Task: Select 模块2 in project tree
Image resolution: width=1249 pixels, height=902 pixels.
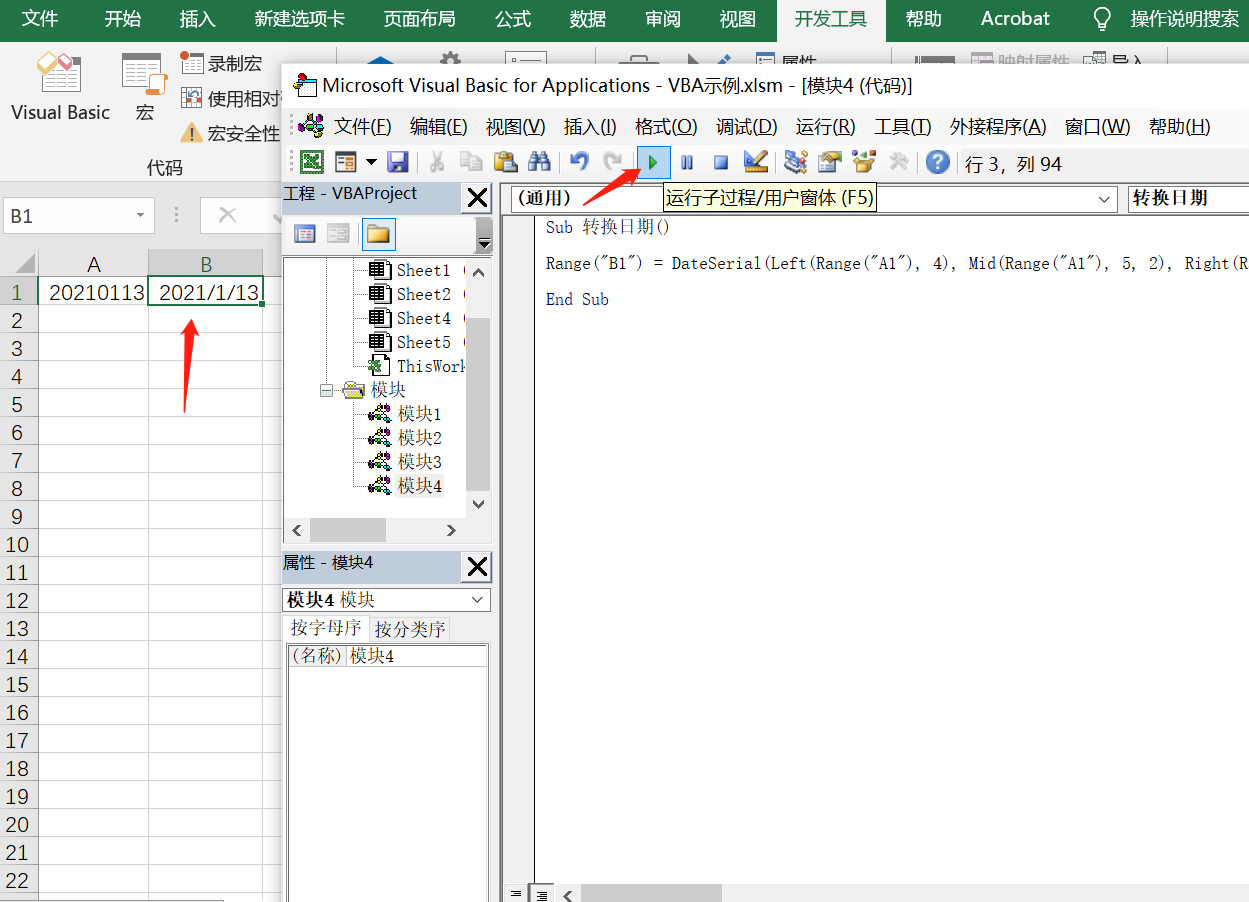Action: [x=419, y=438]
